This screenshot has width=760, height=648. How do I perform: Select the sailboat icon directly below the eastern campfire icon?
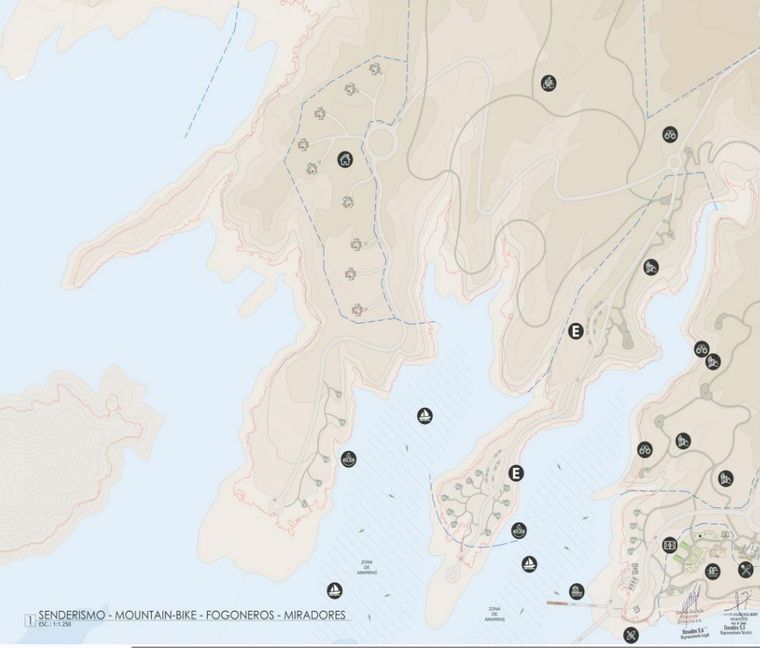point(527,565)
